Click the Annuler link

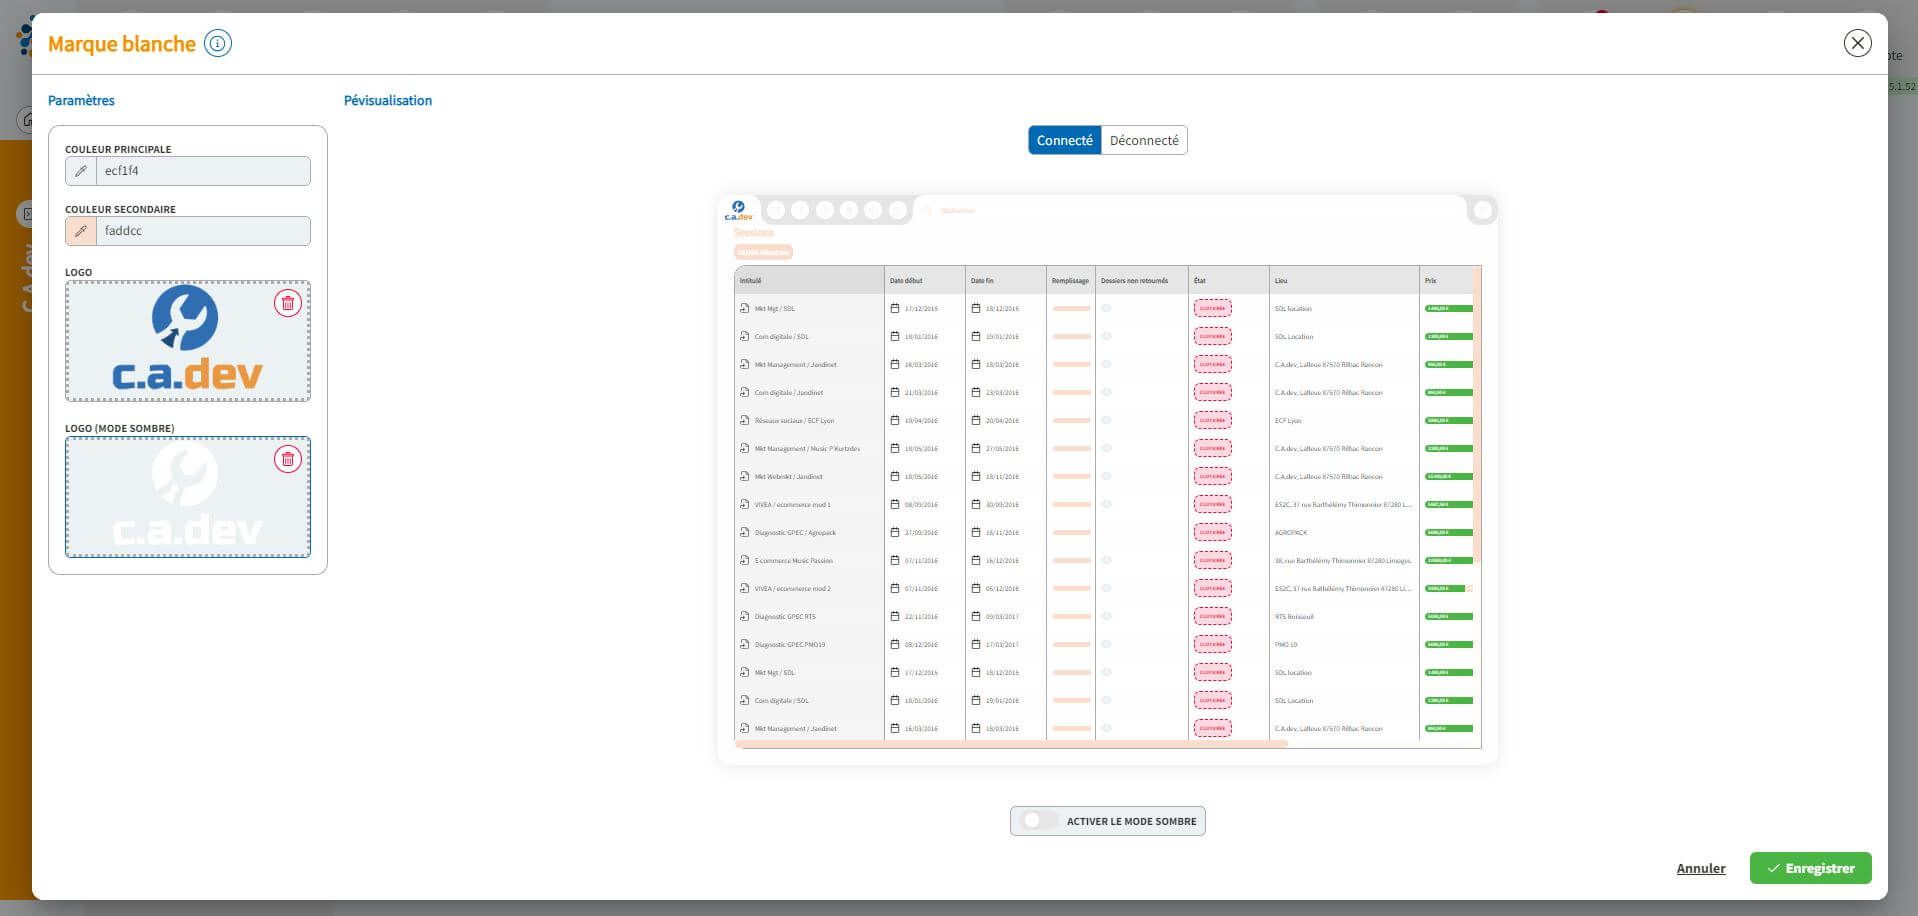1700,868
